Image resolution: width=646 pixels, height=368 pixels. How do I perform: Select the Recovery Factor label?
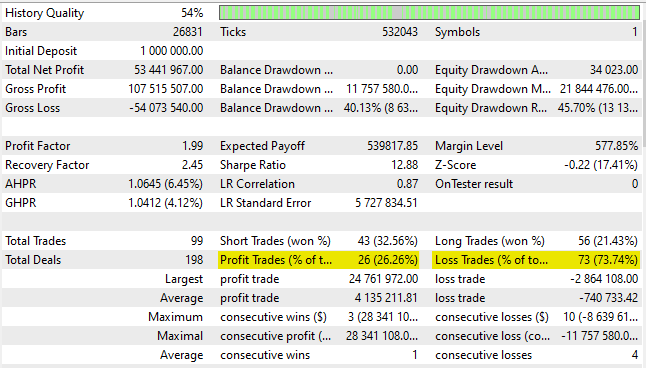coord(47,164)
